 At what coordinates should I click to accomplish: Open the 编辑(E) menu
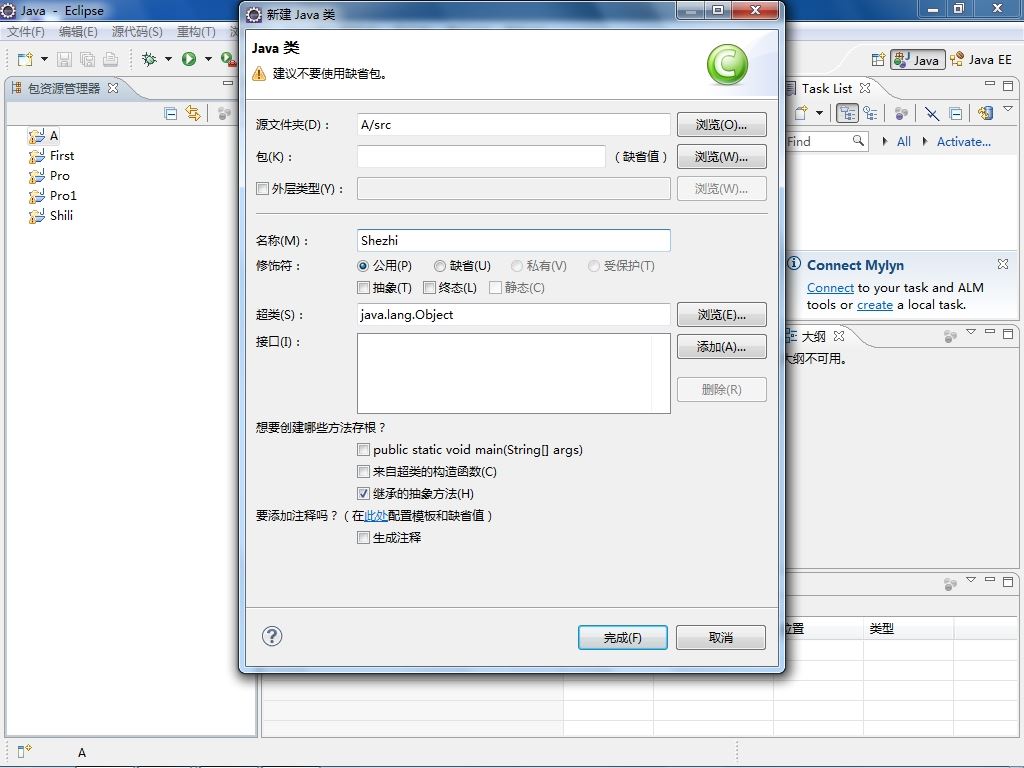coord(78,31)
